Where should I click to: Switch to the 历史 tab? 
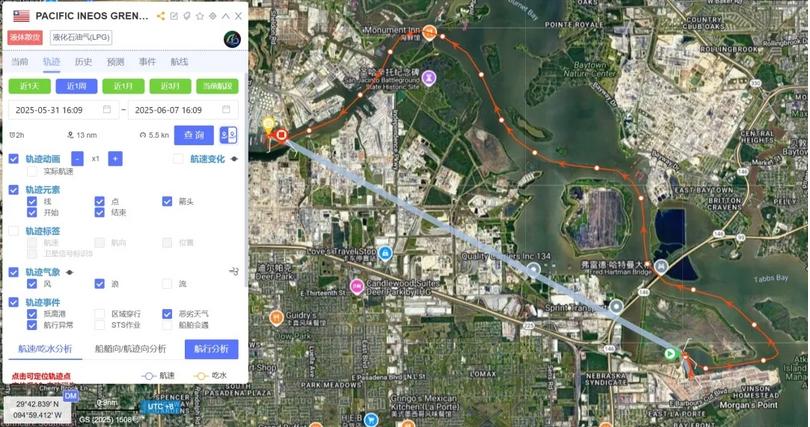pos(83,61)
